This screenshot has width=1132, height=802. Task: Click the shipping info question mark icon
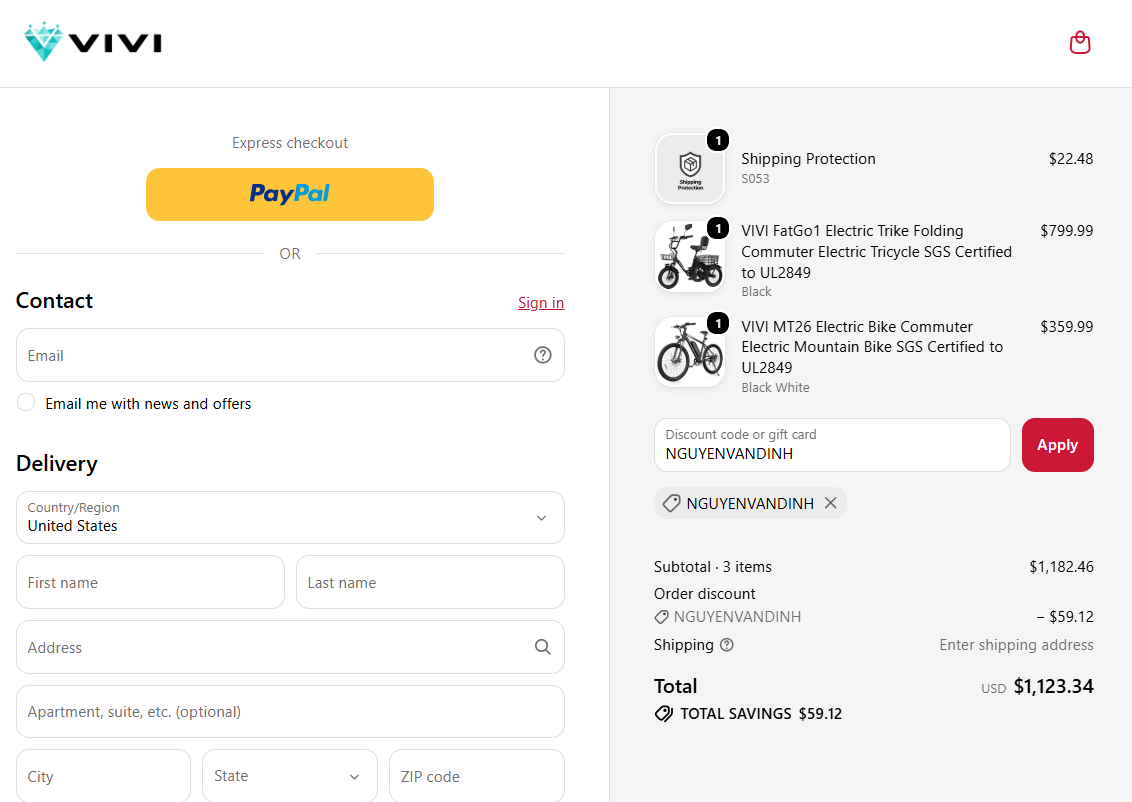(727, 645)
